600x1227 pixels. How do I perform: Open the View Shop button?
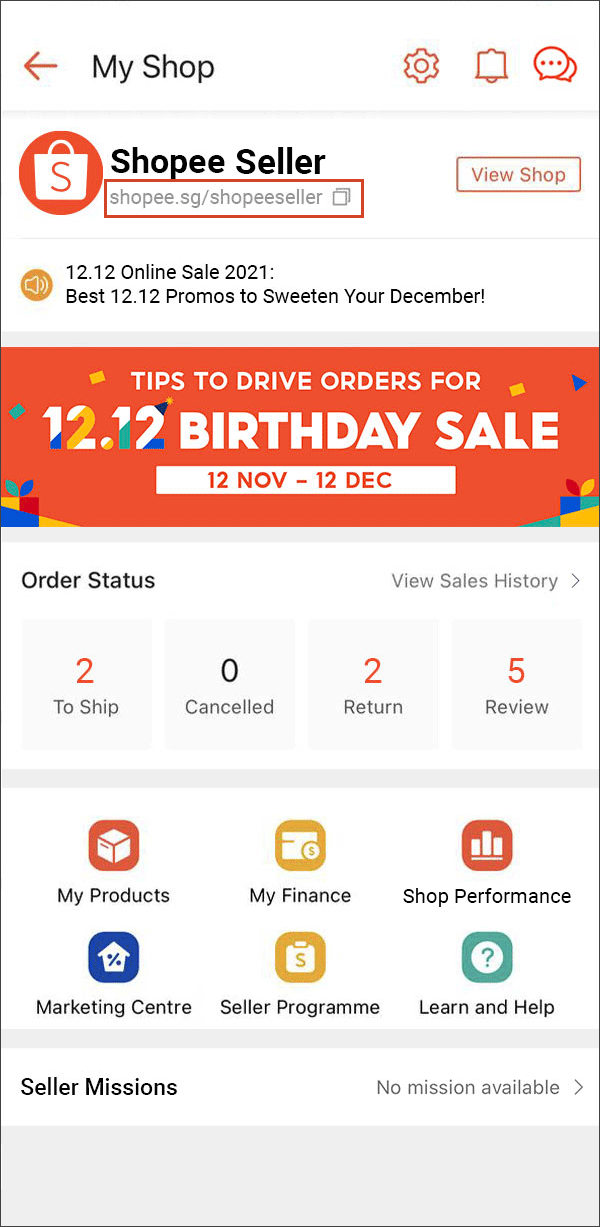518,174
